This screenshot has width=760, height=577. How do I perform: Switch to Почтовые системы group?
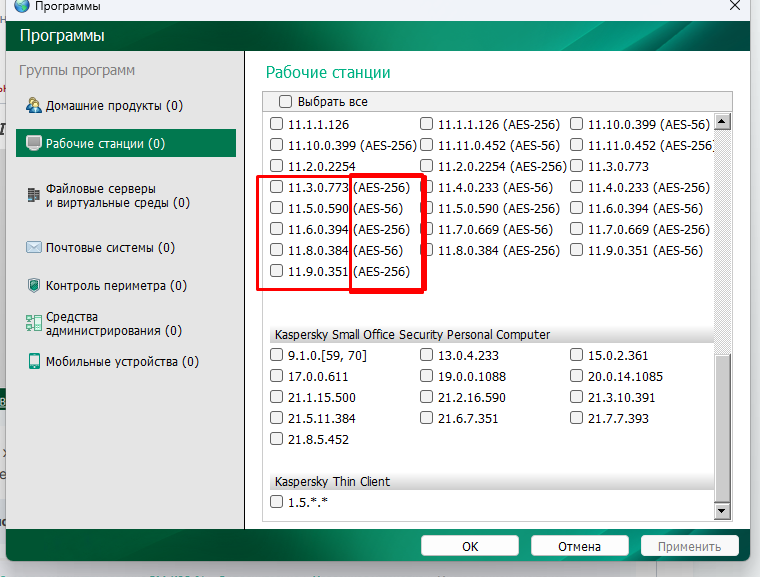[110, 248]
